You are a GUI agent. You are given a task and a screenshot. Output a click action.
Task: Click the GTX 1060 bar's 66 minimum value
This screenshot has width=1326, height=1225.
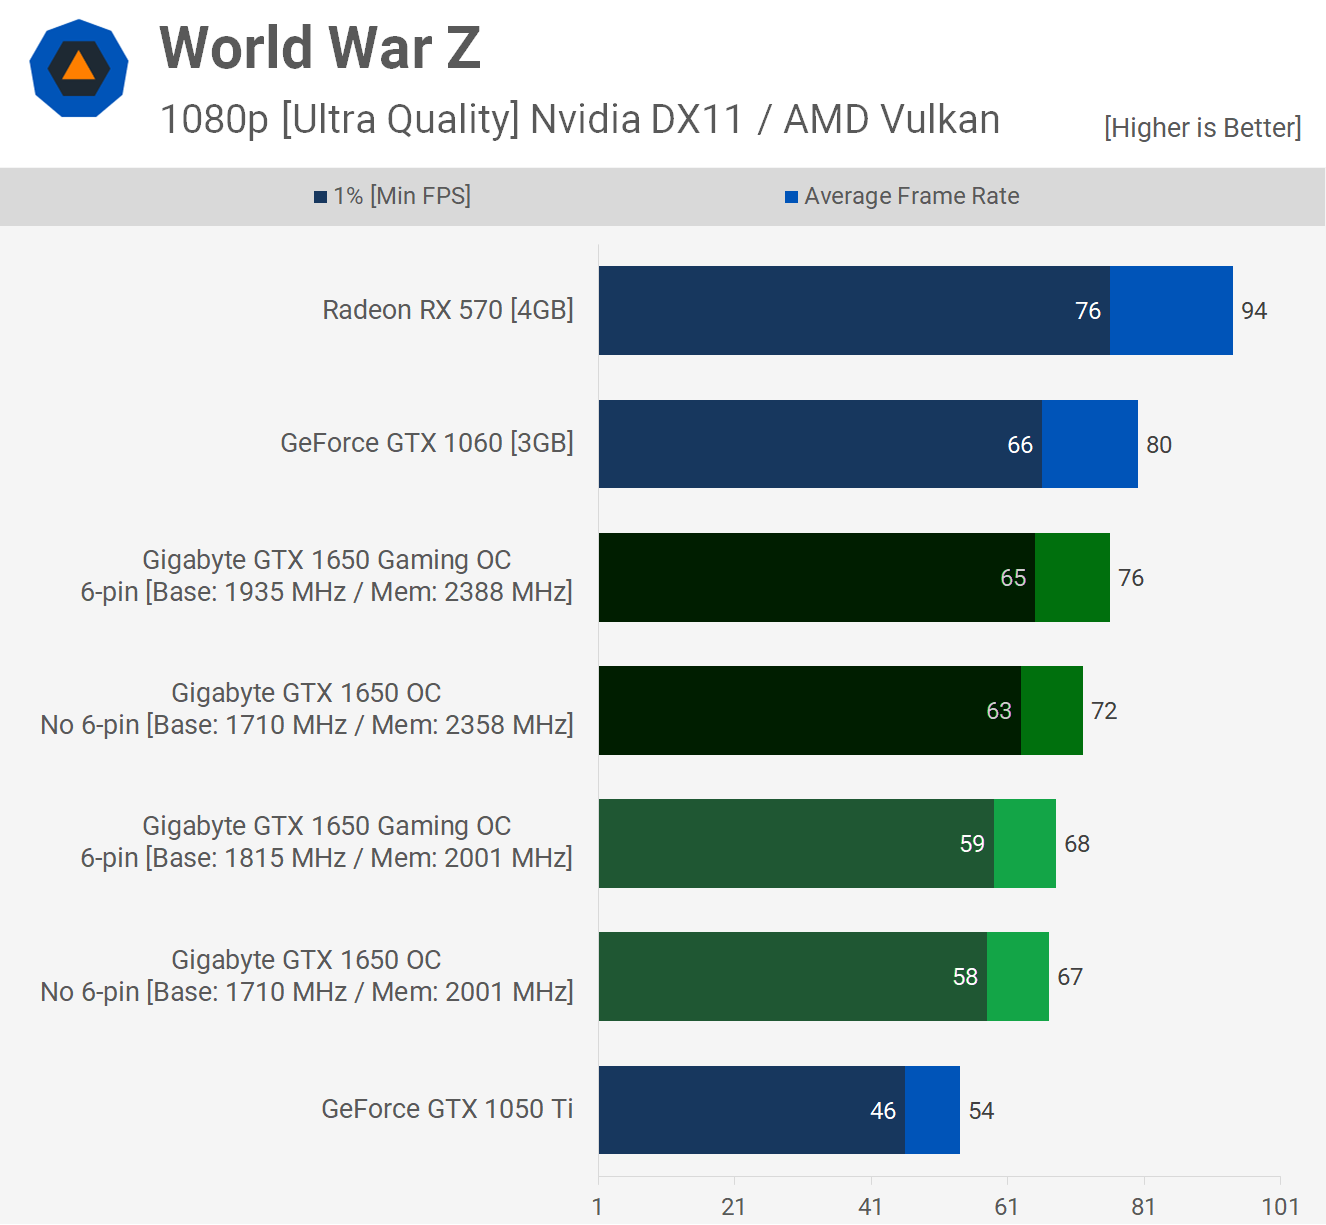click(x=1019, y=445)
